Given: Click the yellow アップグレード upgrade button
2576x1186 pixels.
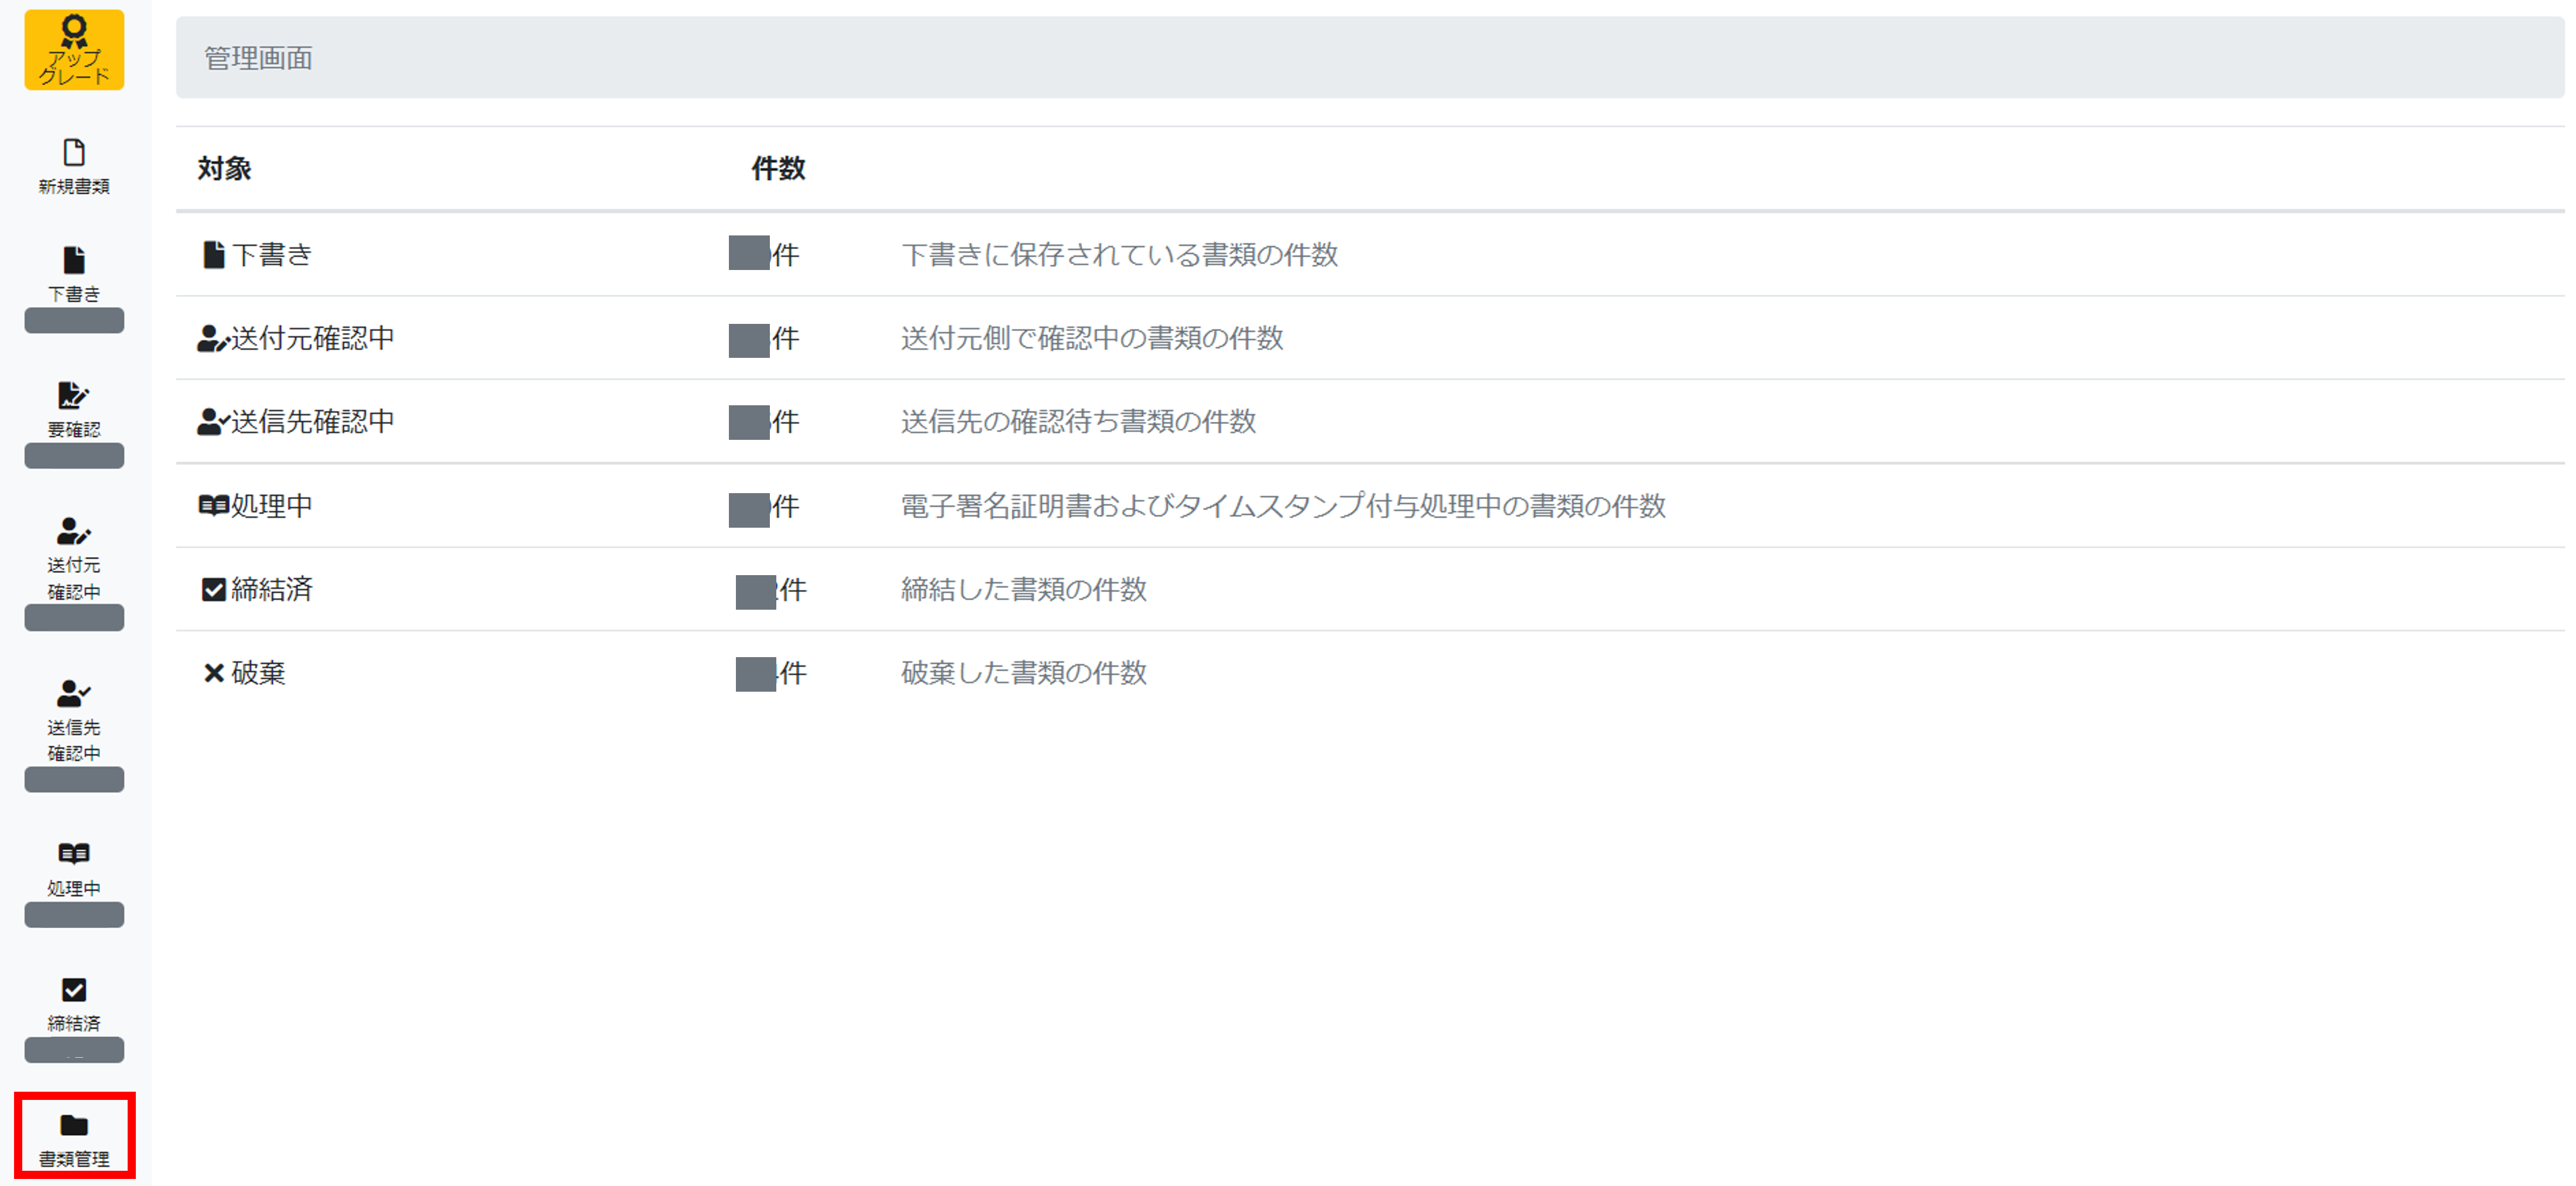Looking at the screenshot, I should 74,50.
